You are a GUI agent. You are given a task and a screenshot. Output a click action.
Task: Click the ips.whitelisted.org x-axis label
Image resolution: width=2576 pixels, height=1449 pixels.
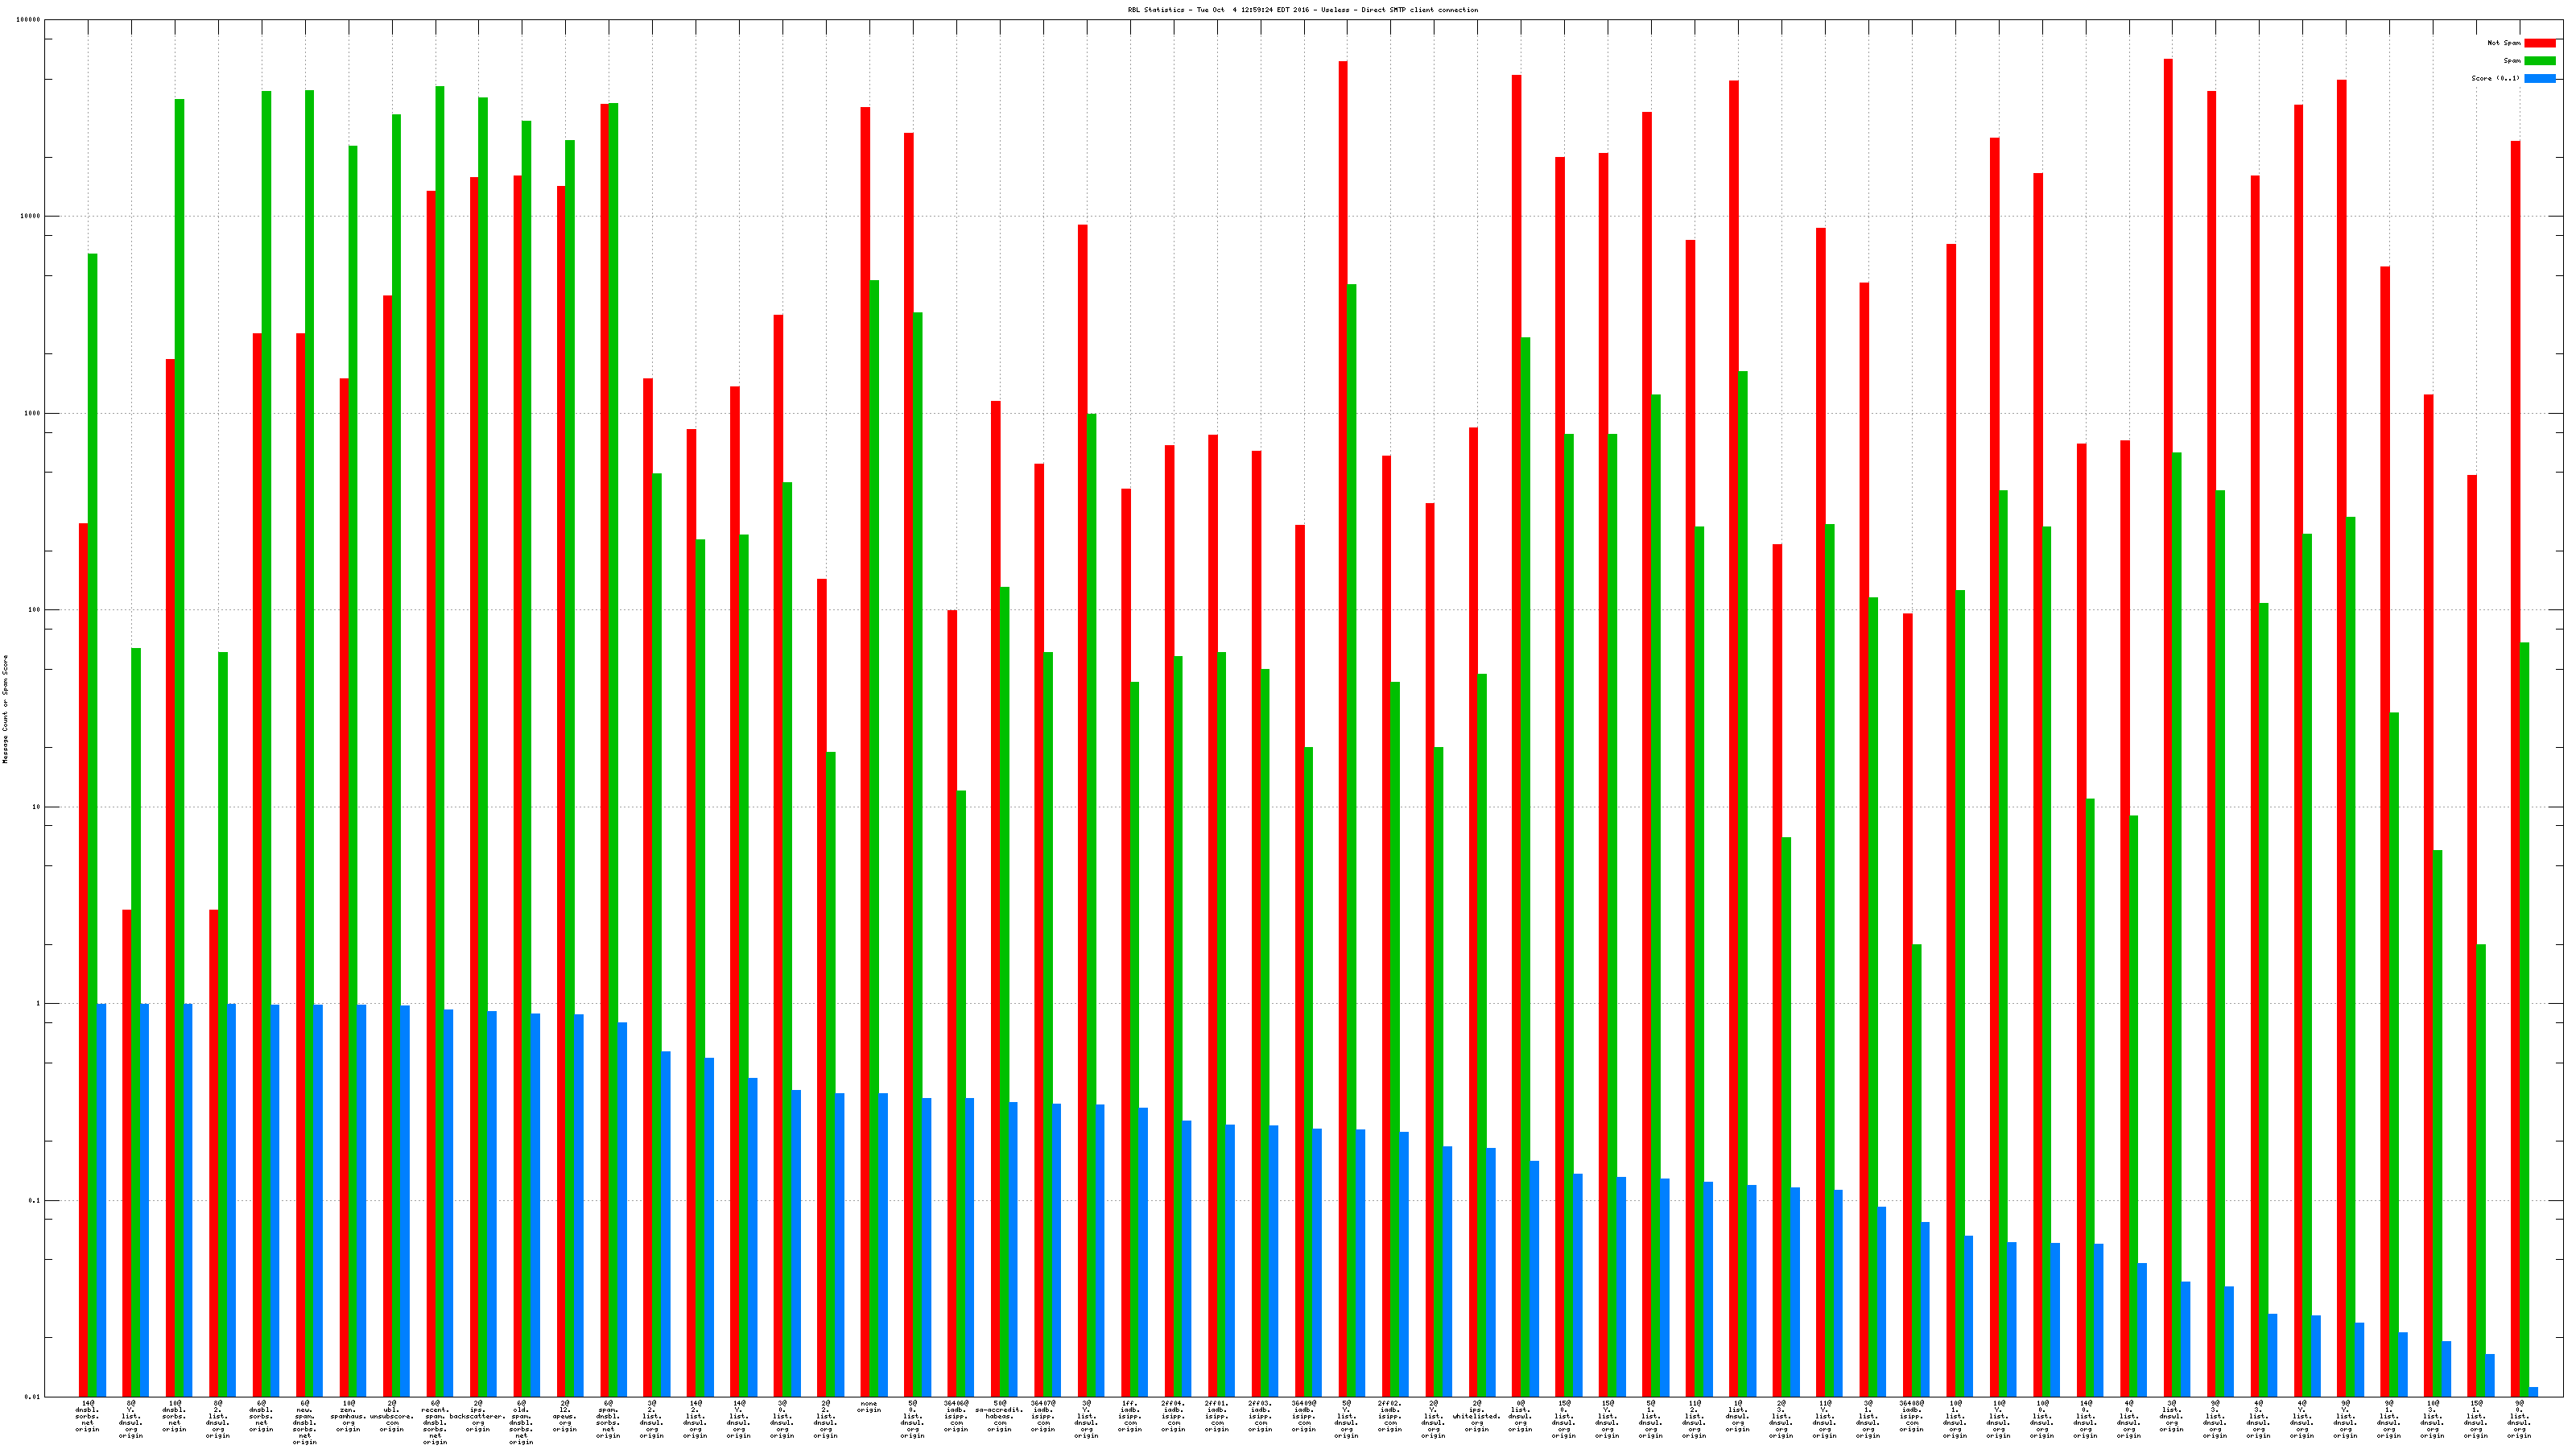pyautogui.click(x=1476, y=1417)
